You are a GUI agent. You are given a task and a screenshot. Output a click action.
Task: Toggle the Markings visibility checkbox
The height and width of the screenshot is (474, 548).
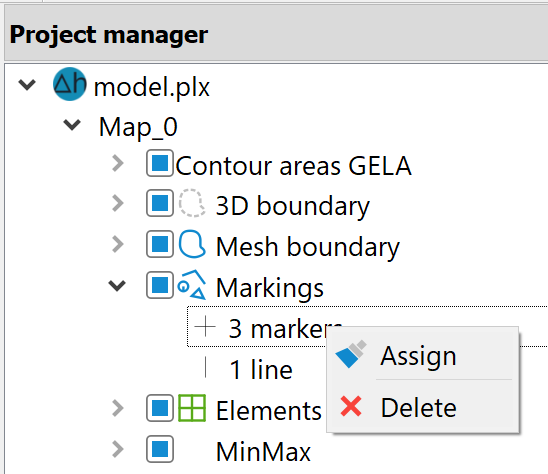point(160,285)
